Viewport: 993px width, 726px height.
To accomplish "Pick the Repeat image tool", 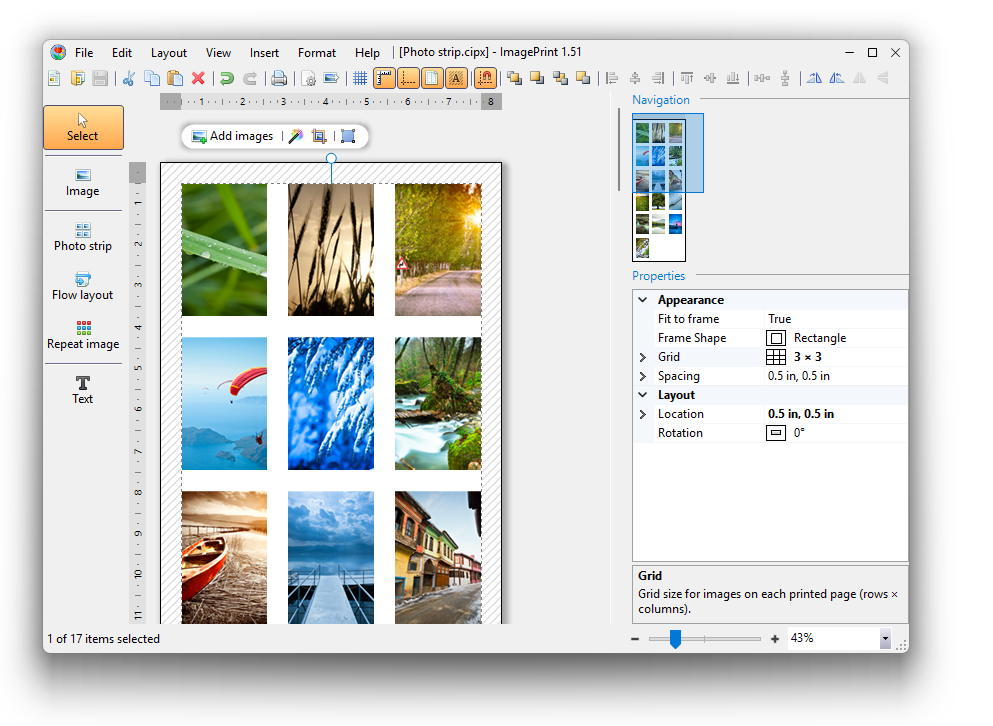I will [83, 335].
